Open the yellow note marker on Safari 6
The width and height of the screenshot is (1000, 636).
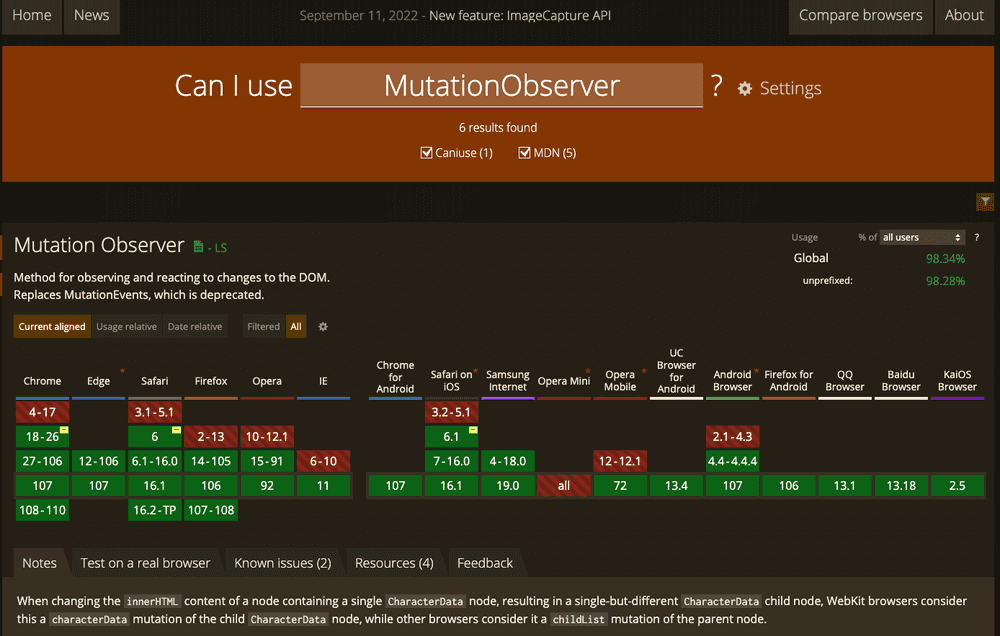tap(176, 429)
